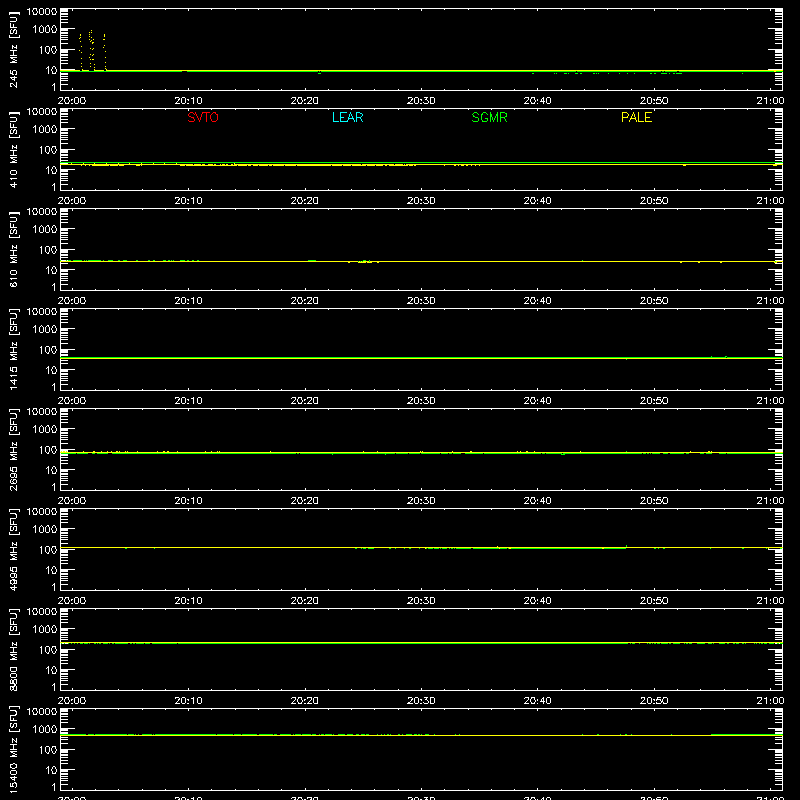Click the 100 y-axis tick of 610 MHz plot
This screenshot has height=800, width=800.
click(48, 250)
